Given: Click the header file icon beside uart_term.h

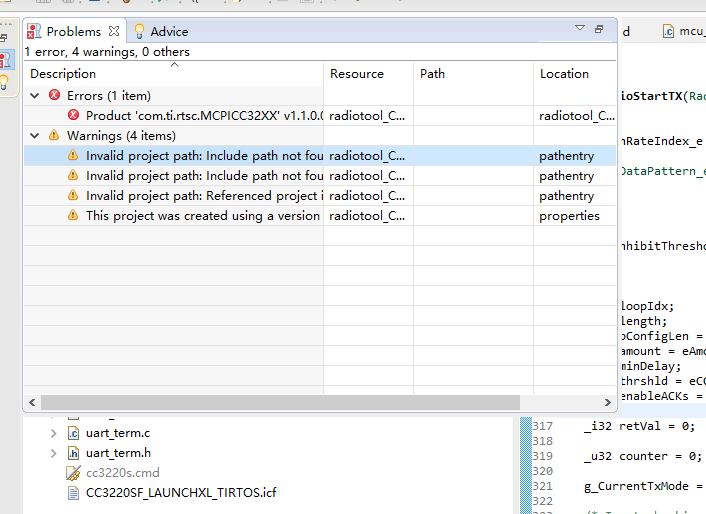Looking at the screenshot, I should (73, 453).
